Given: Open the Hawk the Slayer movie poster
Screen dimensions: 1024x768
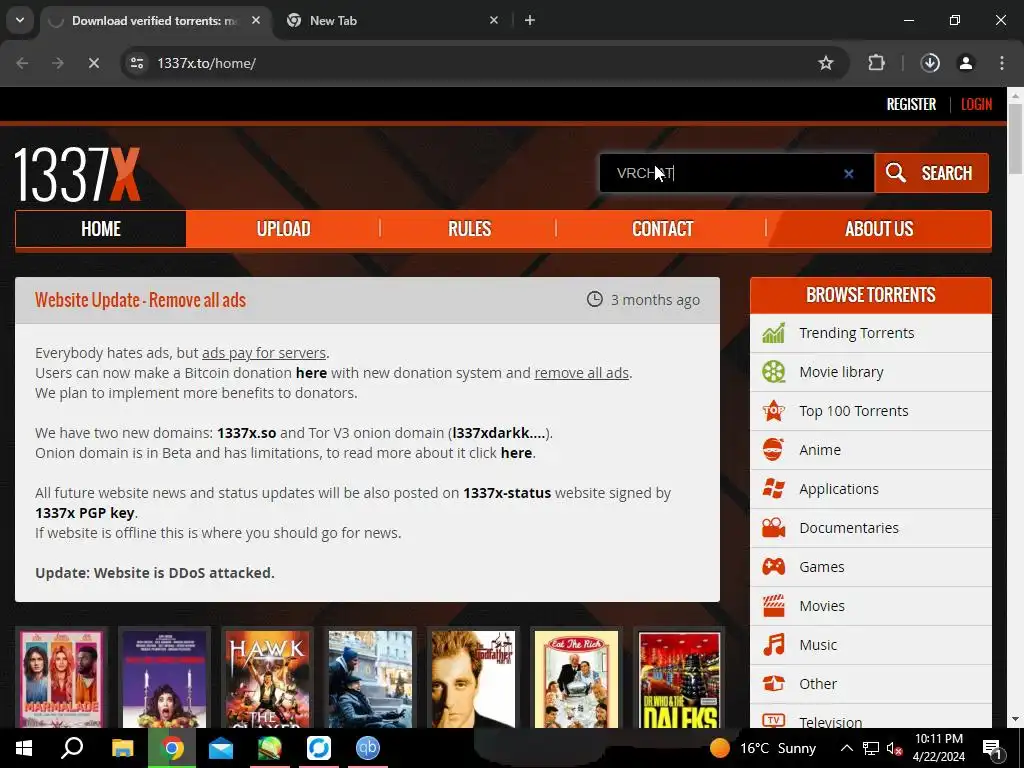Looking at the screenshot, I should (x=267, y=679).
